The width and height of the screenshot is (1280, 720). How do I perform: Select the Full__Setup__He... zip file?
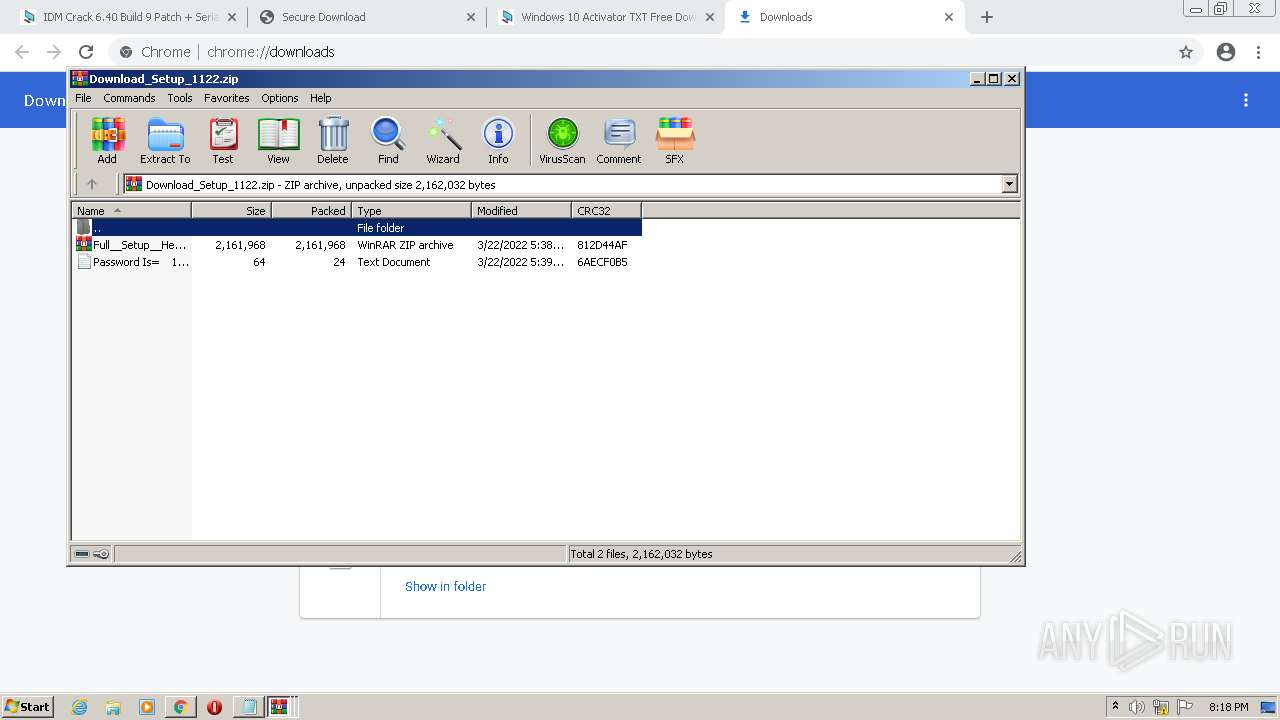132,245
